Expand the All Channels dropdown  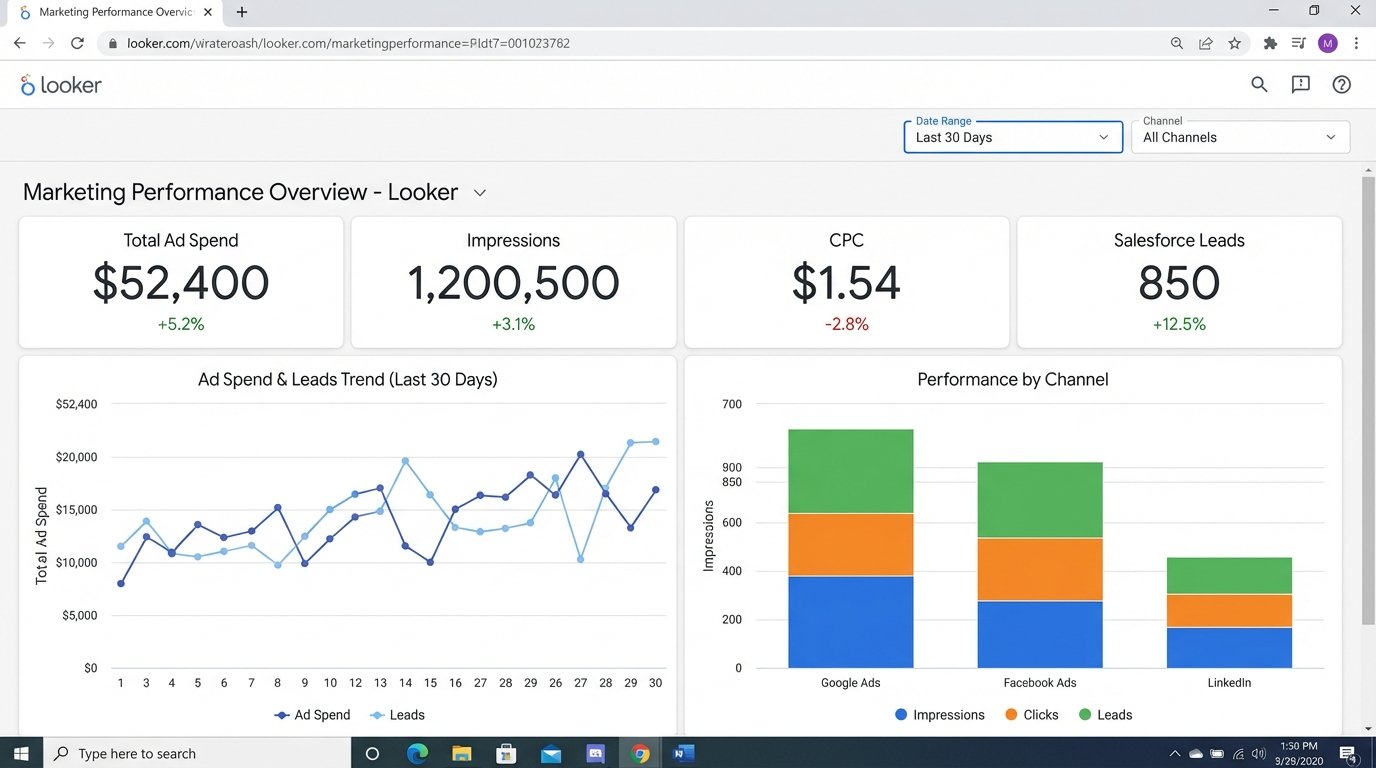tap(1240, 137)
